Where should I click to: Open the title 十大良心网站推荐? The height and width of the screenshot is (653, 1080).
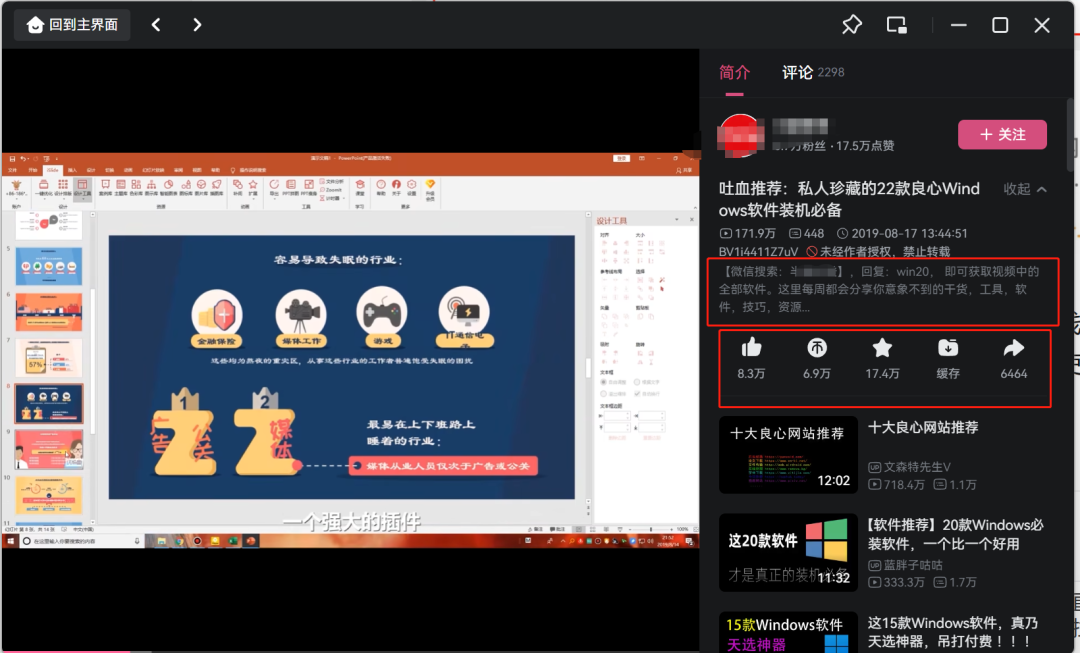coord(923,428)
